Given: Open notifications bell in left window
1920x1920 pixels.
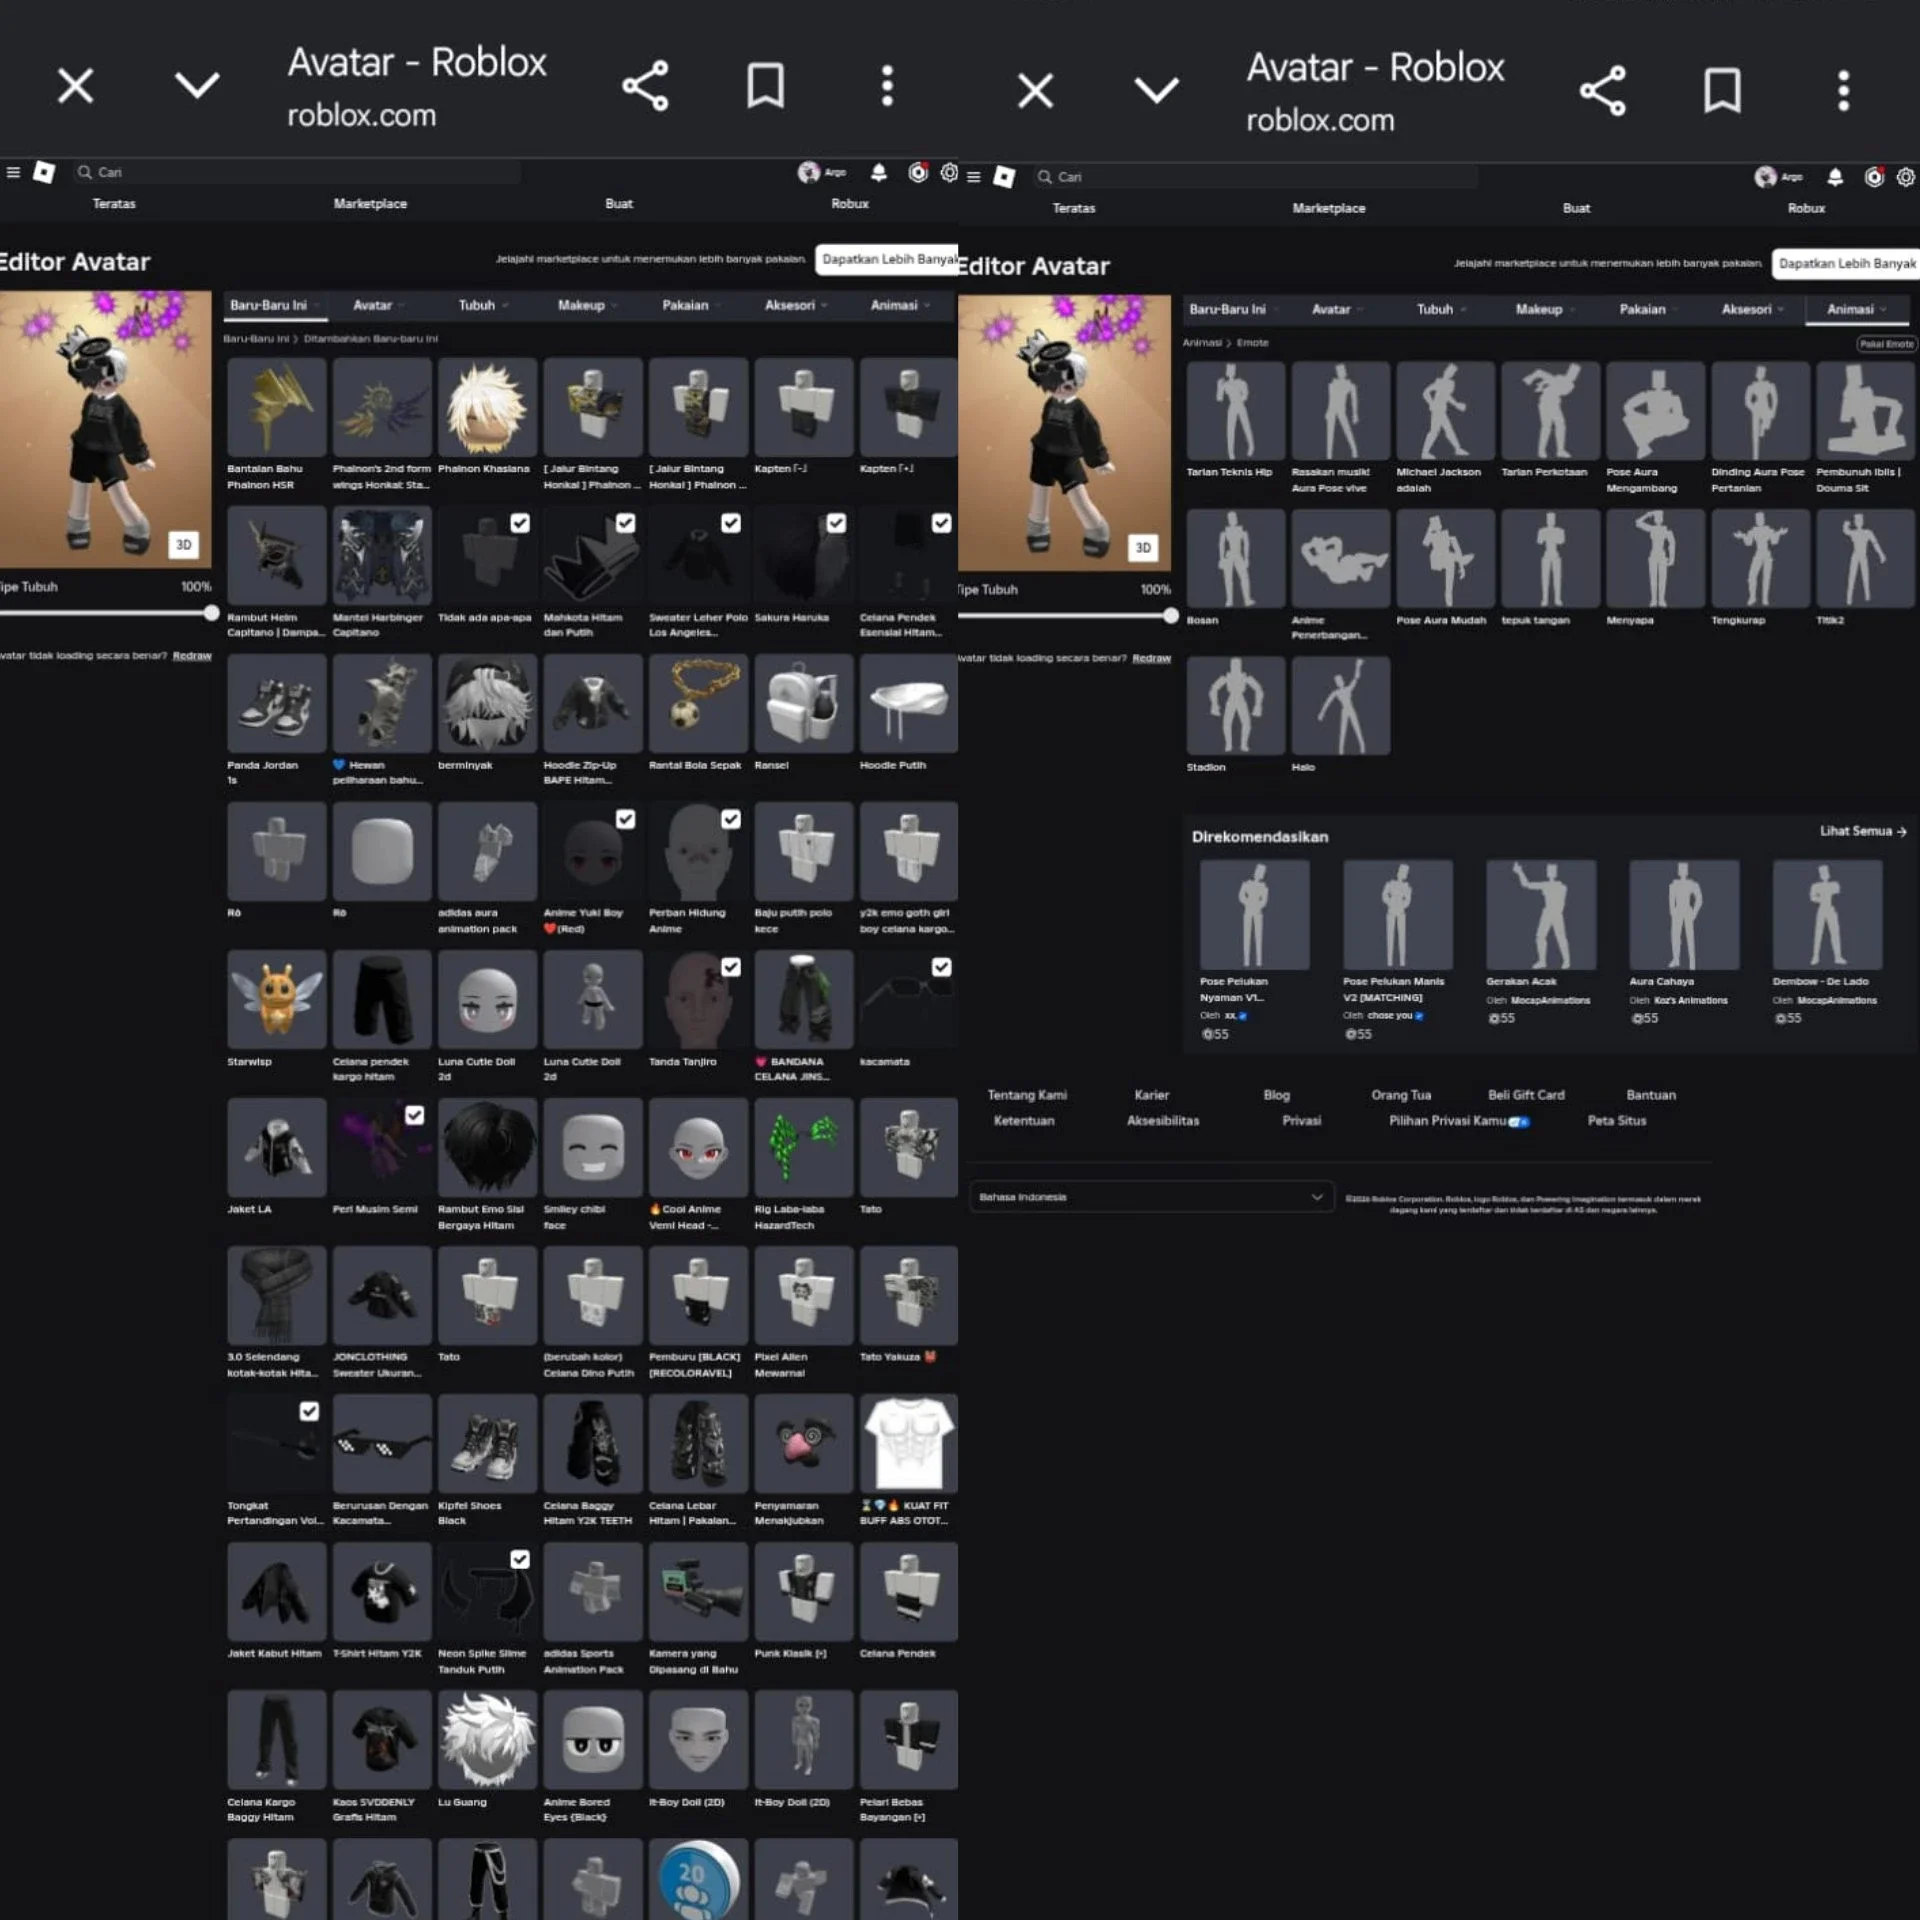Looking at the screenshot, I should point(879,172).
